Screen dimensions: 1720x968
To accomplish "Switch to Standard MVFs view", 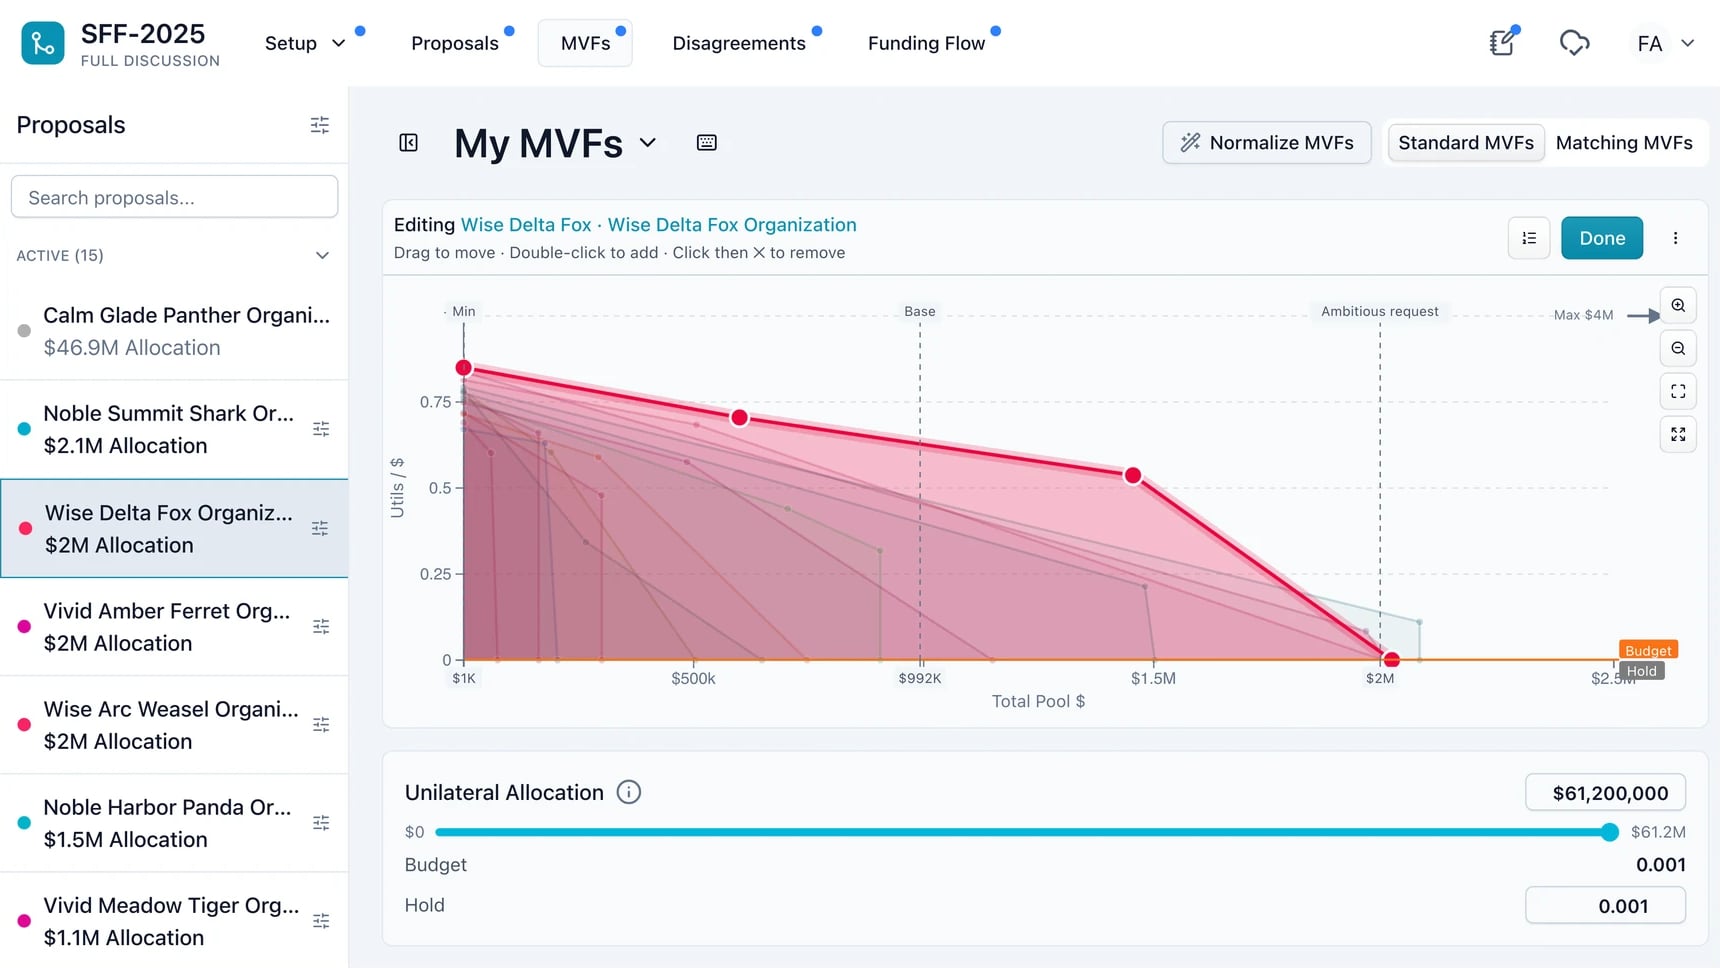I will [x=1466, y=143].
